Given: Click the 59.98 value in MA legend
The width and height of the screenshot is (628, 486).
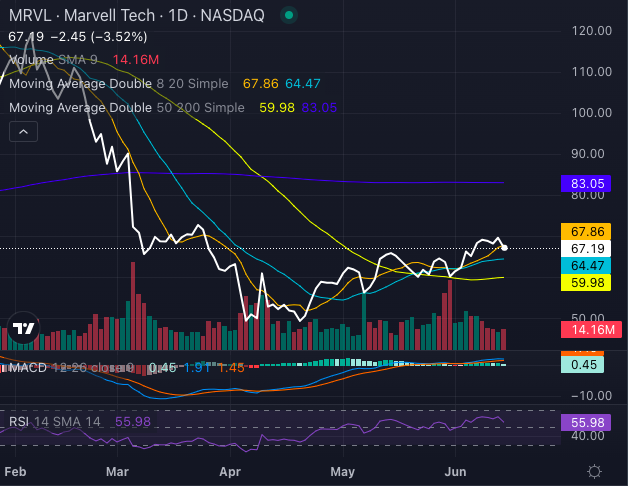Looking at the screenshot, I should point(277,108).
